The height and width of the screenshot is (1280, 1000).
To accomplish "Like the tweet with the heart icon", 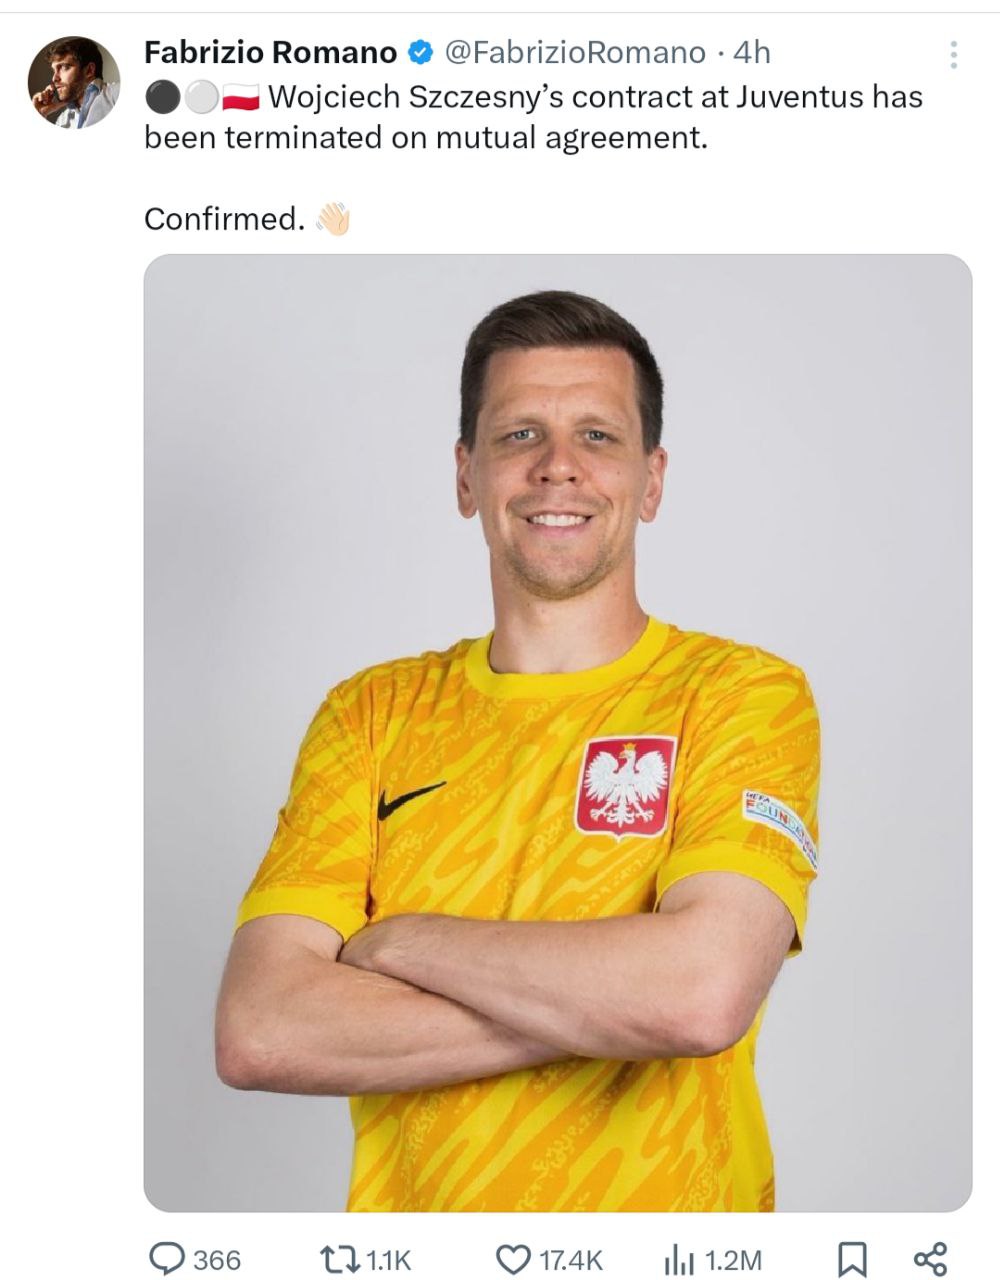I will (514, 1259).
